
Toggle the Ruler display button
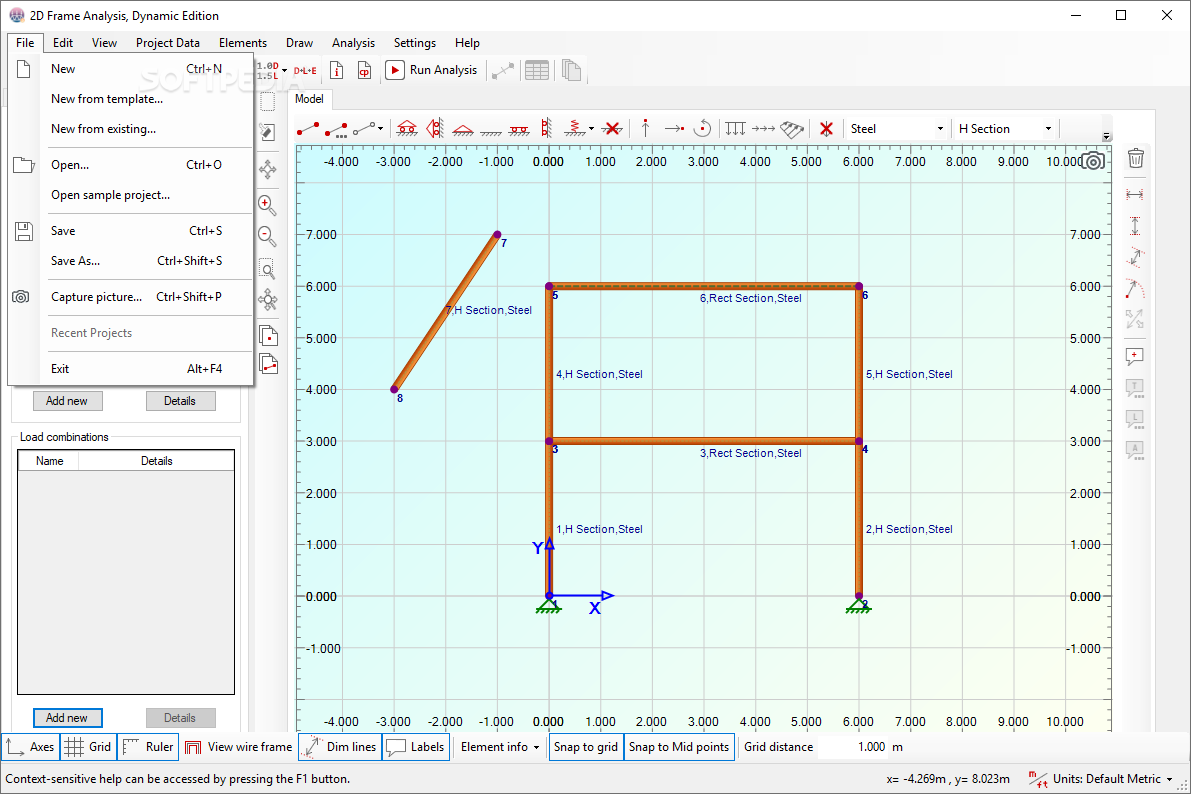(x=148, y=747)
